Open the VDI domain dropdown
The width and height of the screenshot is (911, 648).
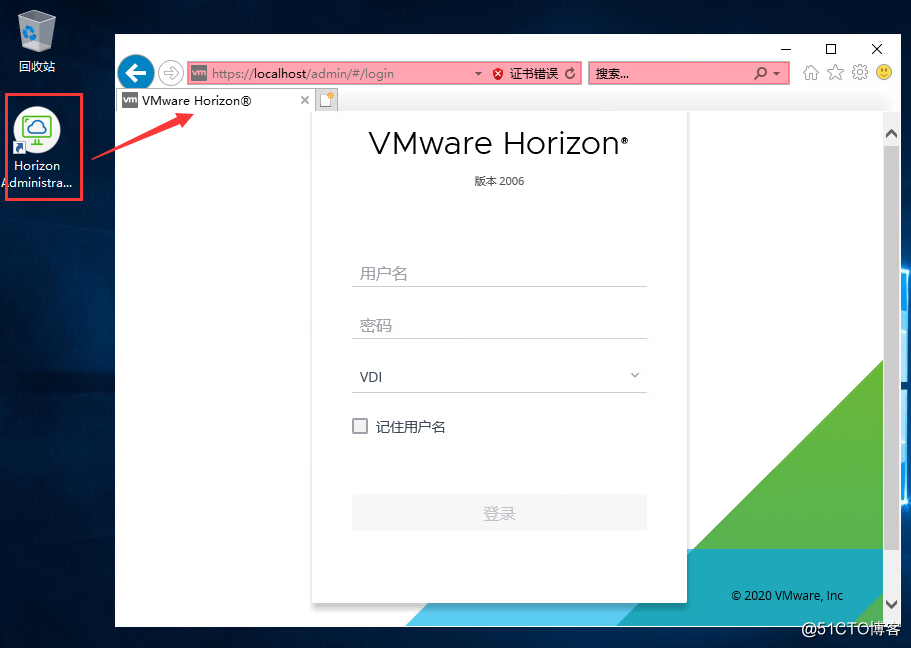click(499, 377)
